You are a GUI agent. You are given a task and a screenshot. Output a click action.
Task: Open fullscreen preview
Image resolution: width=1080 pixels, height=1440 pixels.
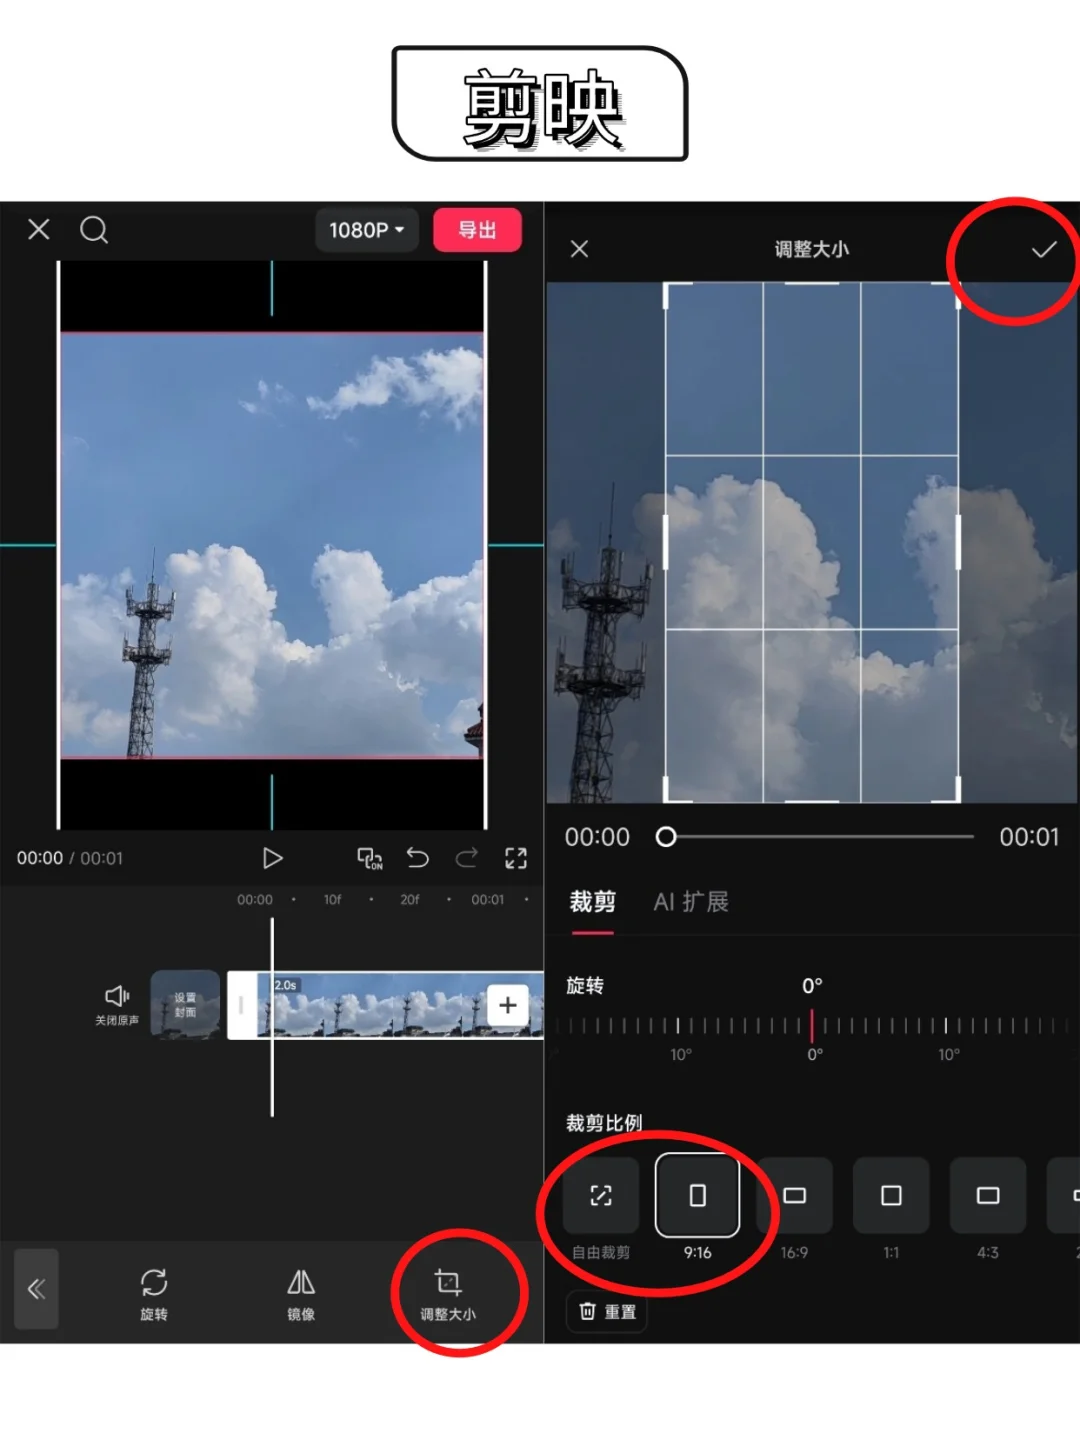click(516, 858)
